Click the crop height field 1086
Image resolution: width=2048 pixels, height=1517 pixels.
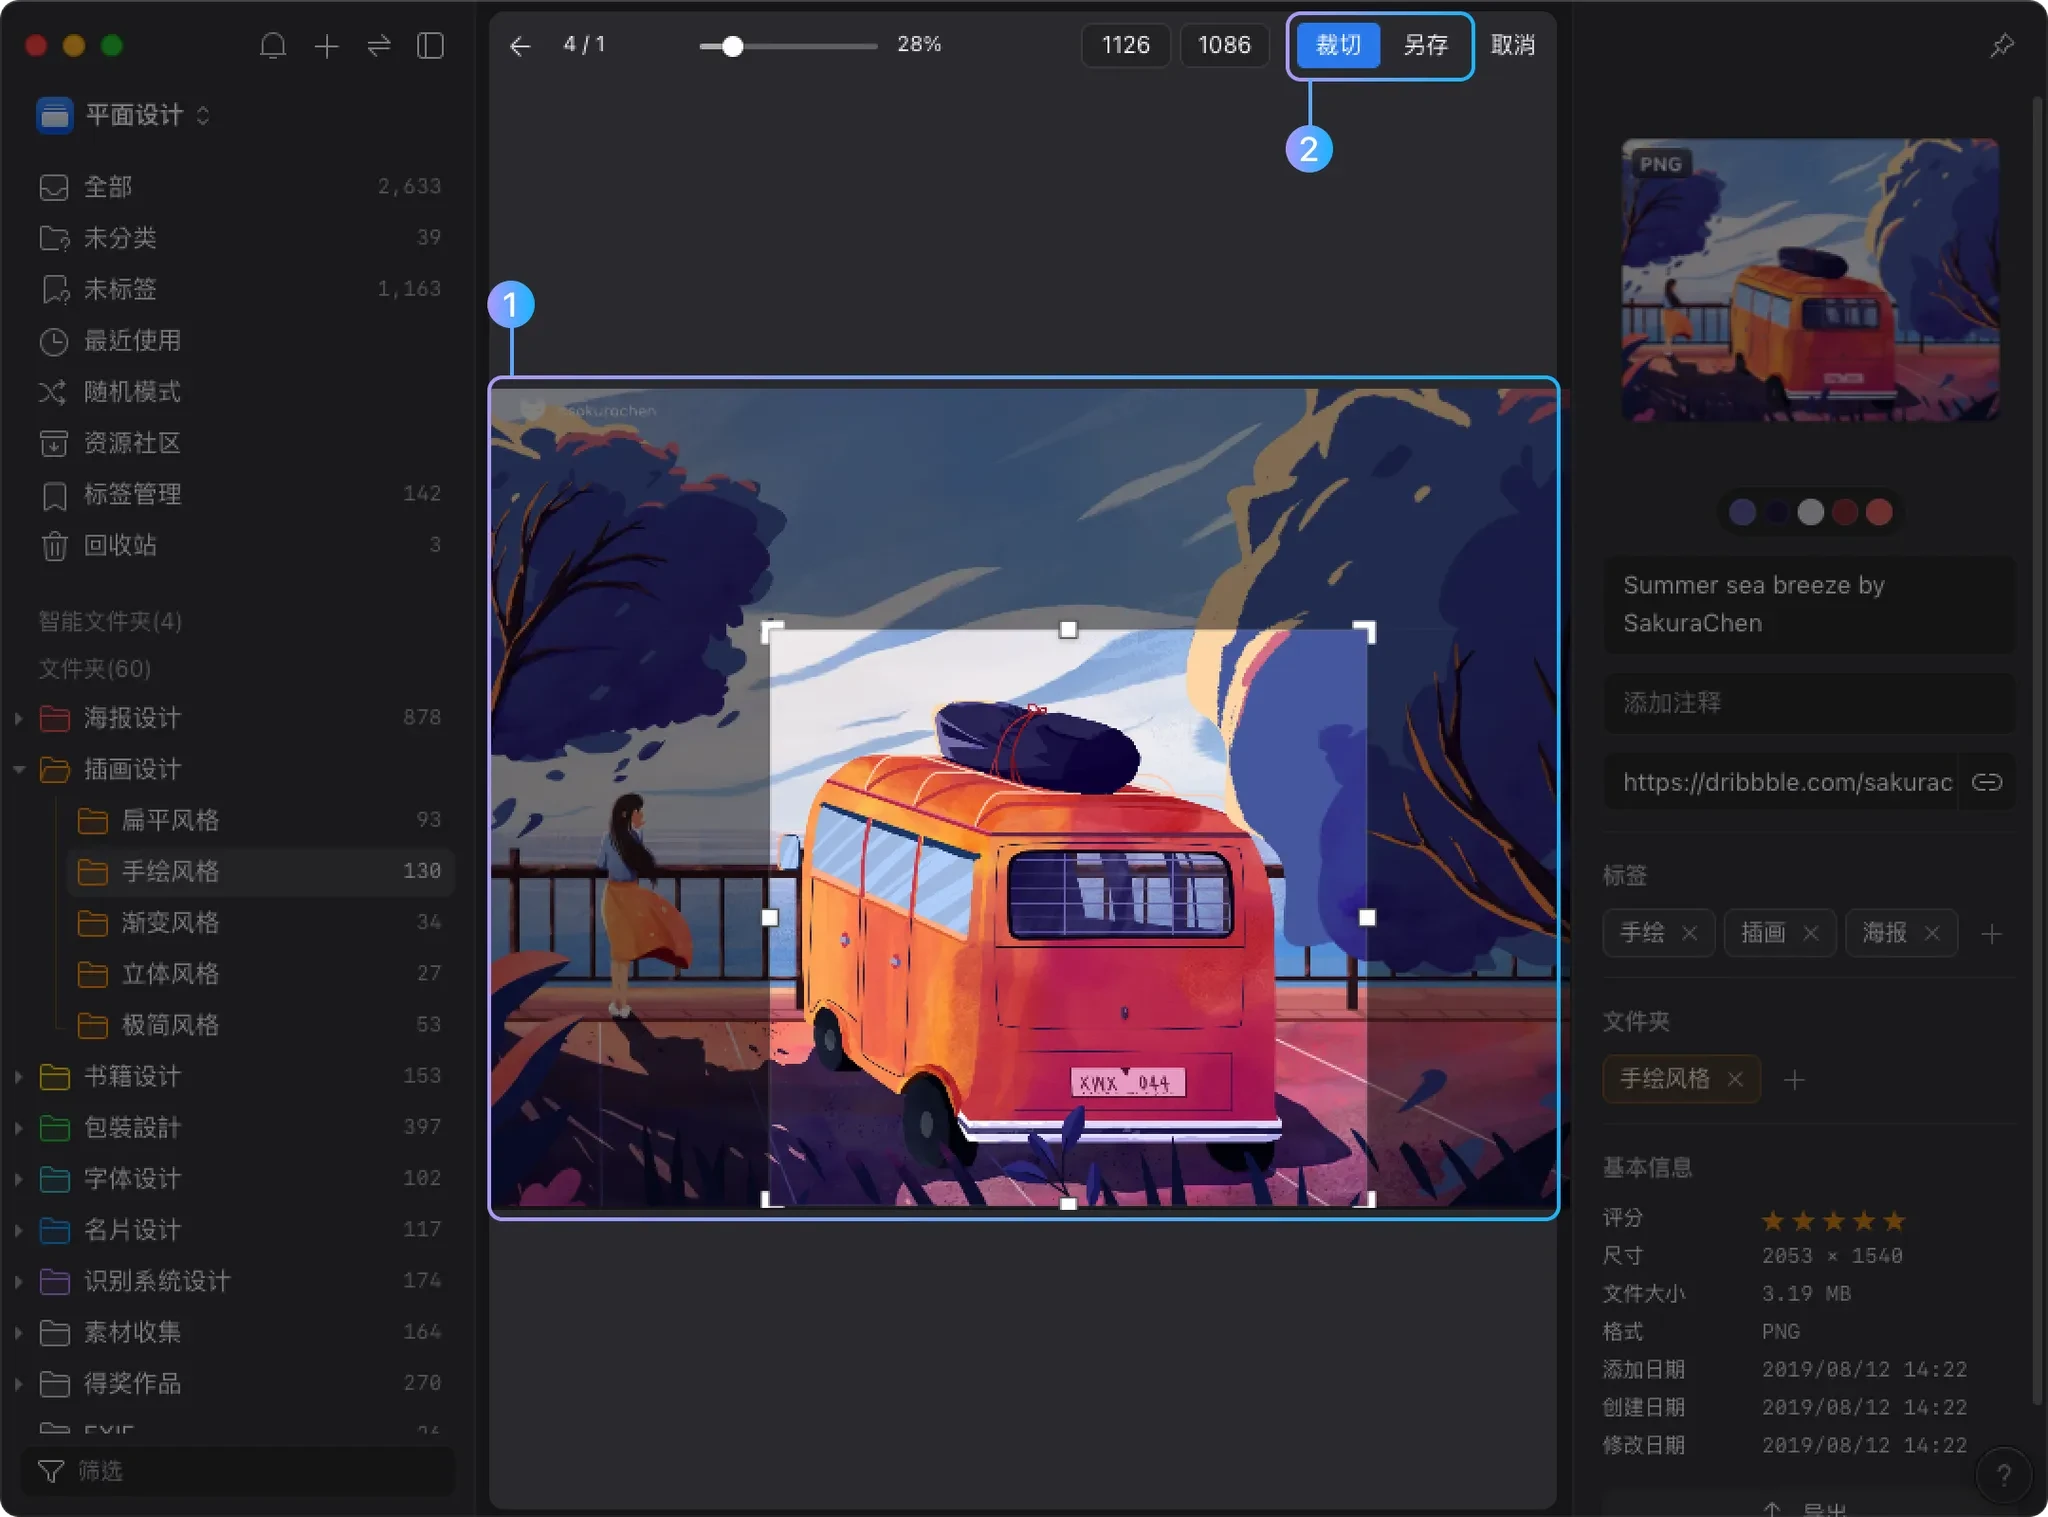point(1224,45)
